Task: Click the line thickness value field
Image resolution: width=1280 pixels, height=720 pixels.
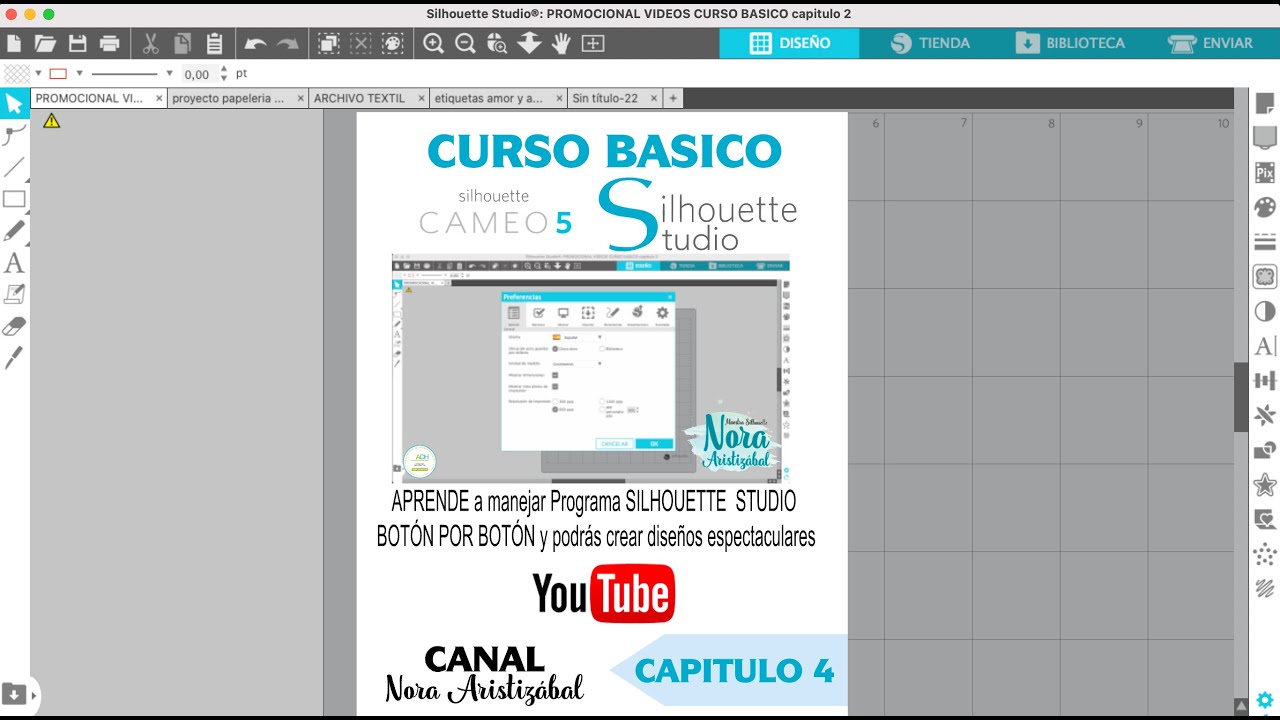Action: (198, 74)
